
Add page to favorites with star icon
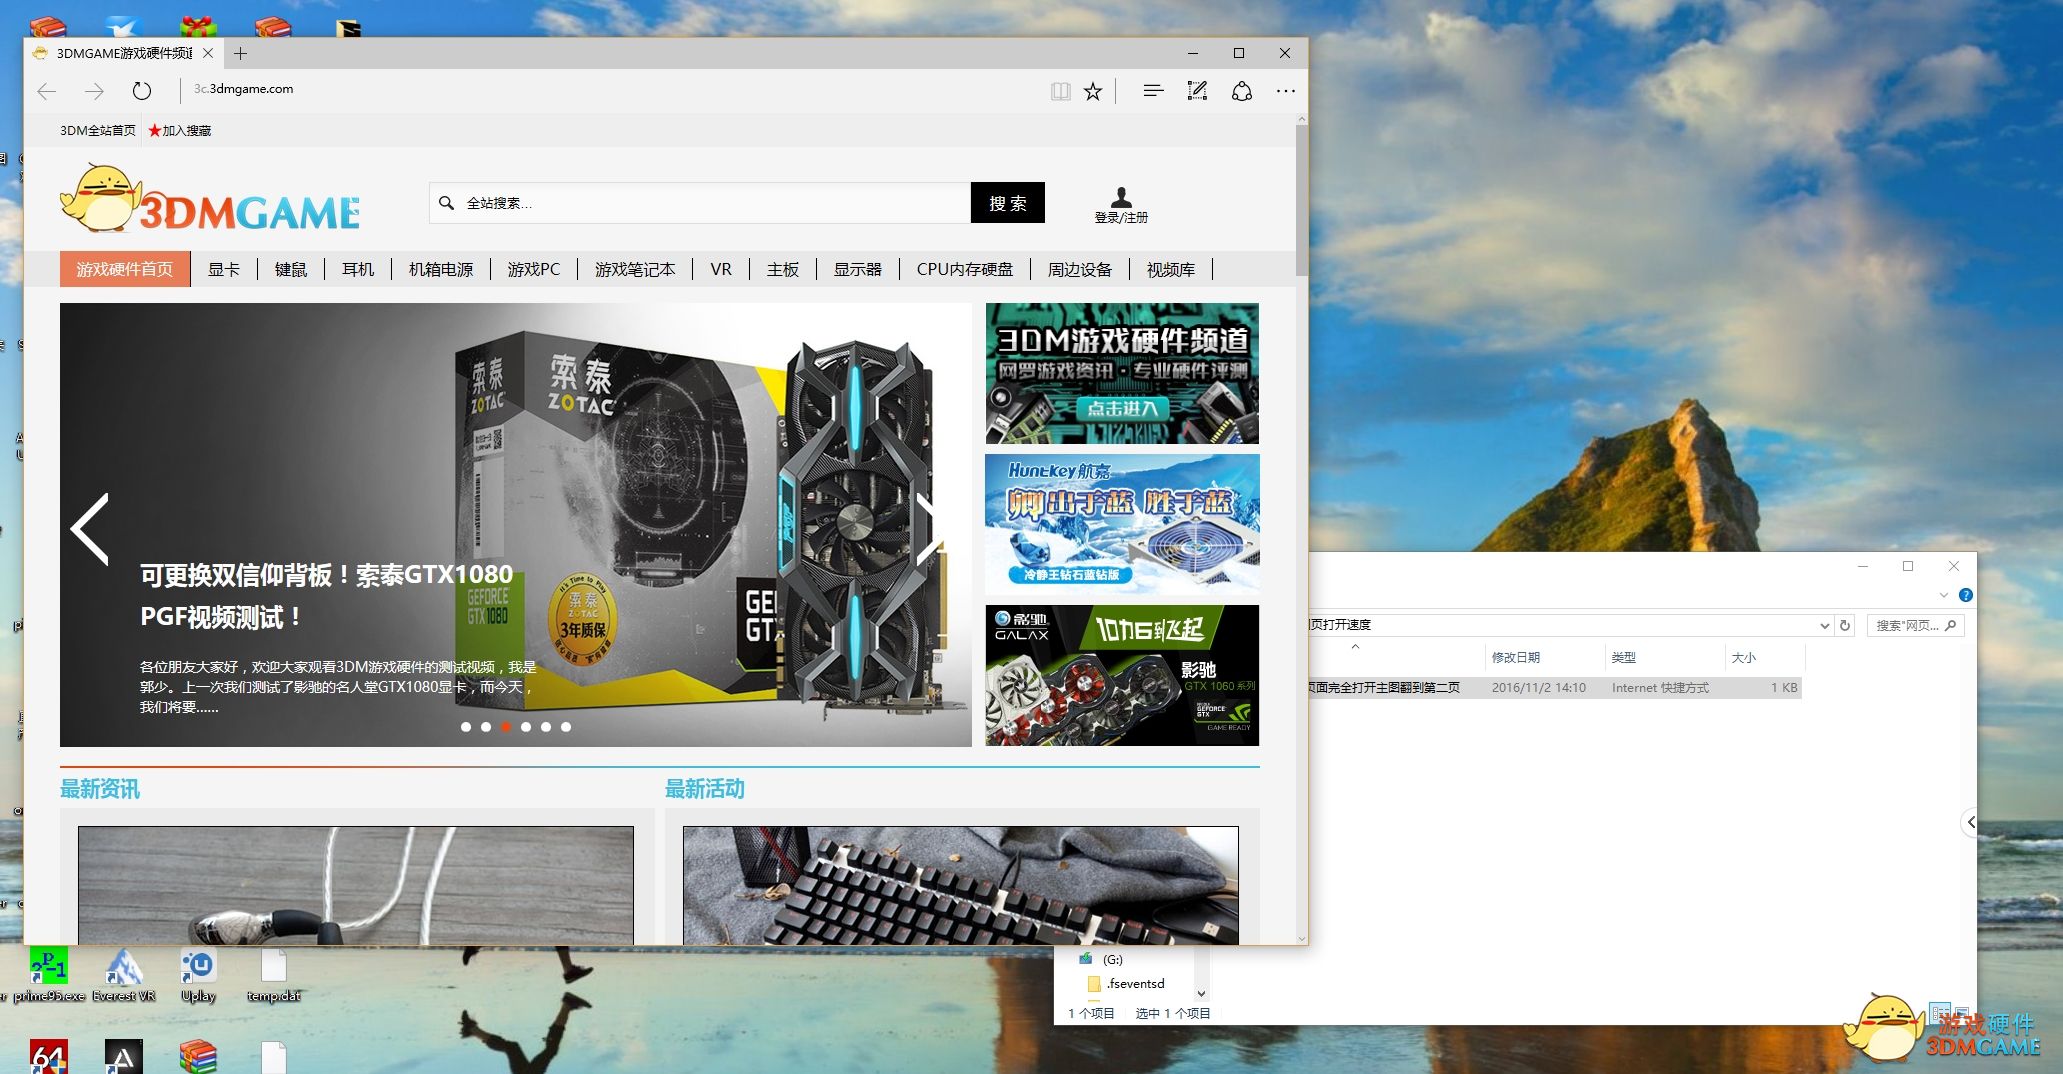pos(1093,92)
